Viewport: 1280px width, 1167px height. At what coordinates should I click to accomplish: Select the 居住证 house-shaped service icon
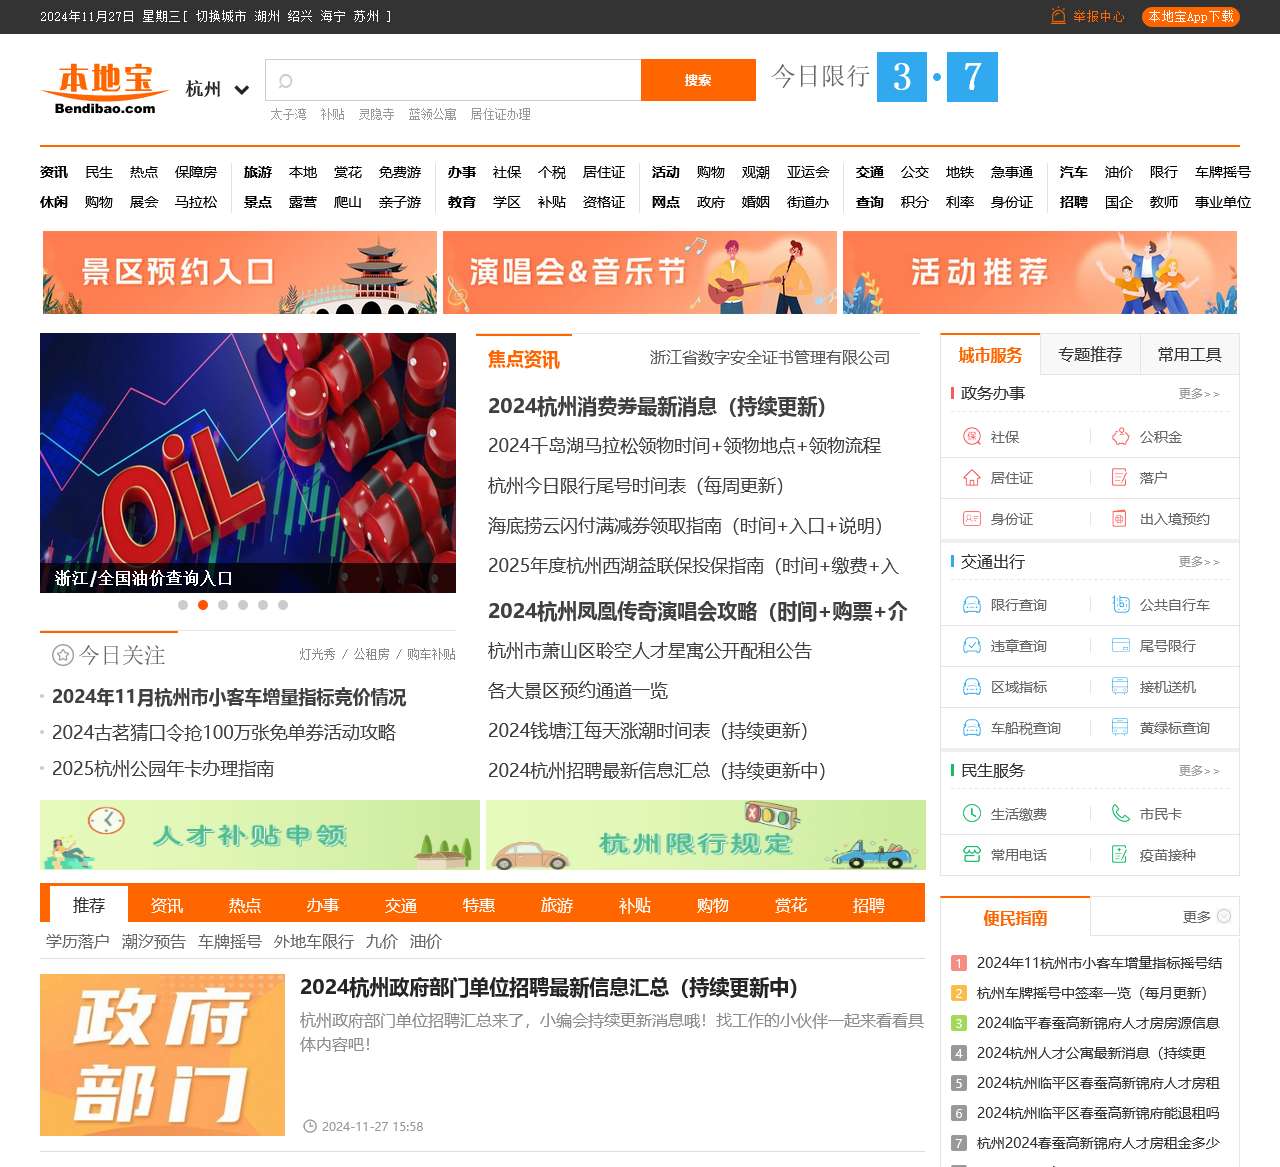970,478
